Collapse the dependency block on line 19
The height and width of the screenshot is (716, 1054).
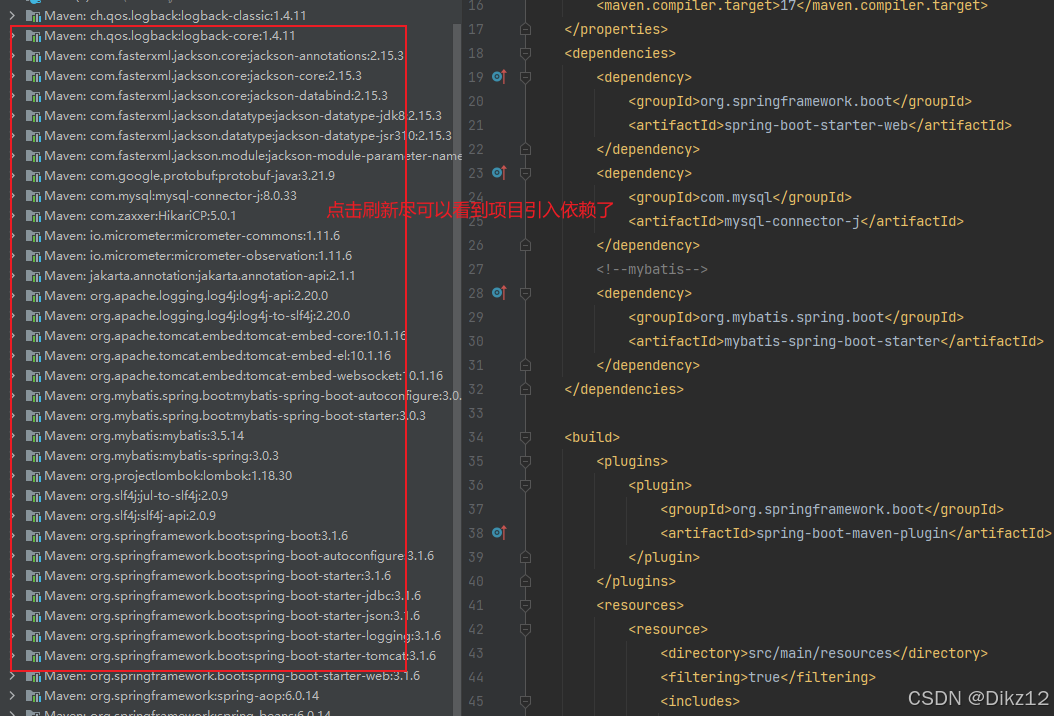(526, 77)
